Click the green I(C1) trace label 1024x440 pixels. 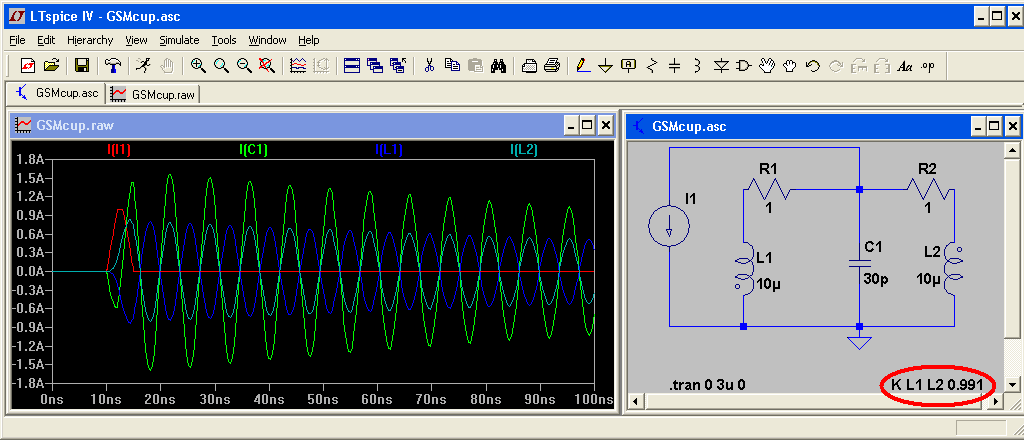(x=253, y=150)
